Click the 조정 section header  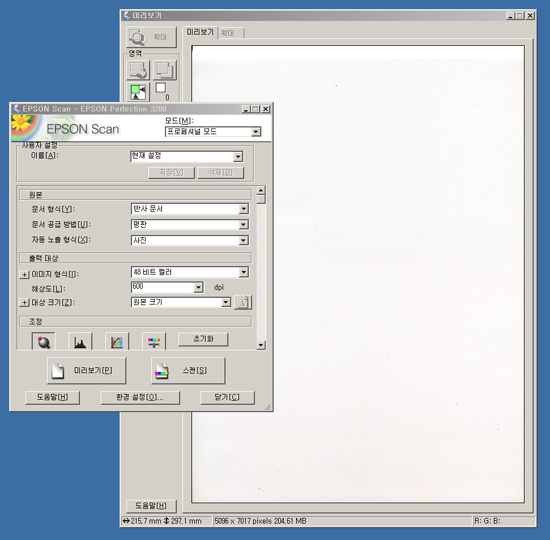pos(135,321)
